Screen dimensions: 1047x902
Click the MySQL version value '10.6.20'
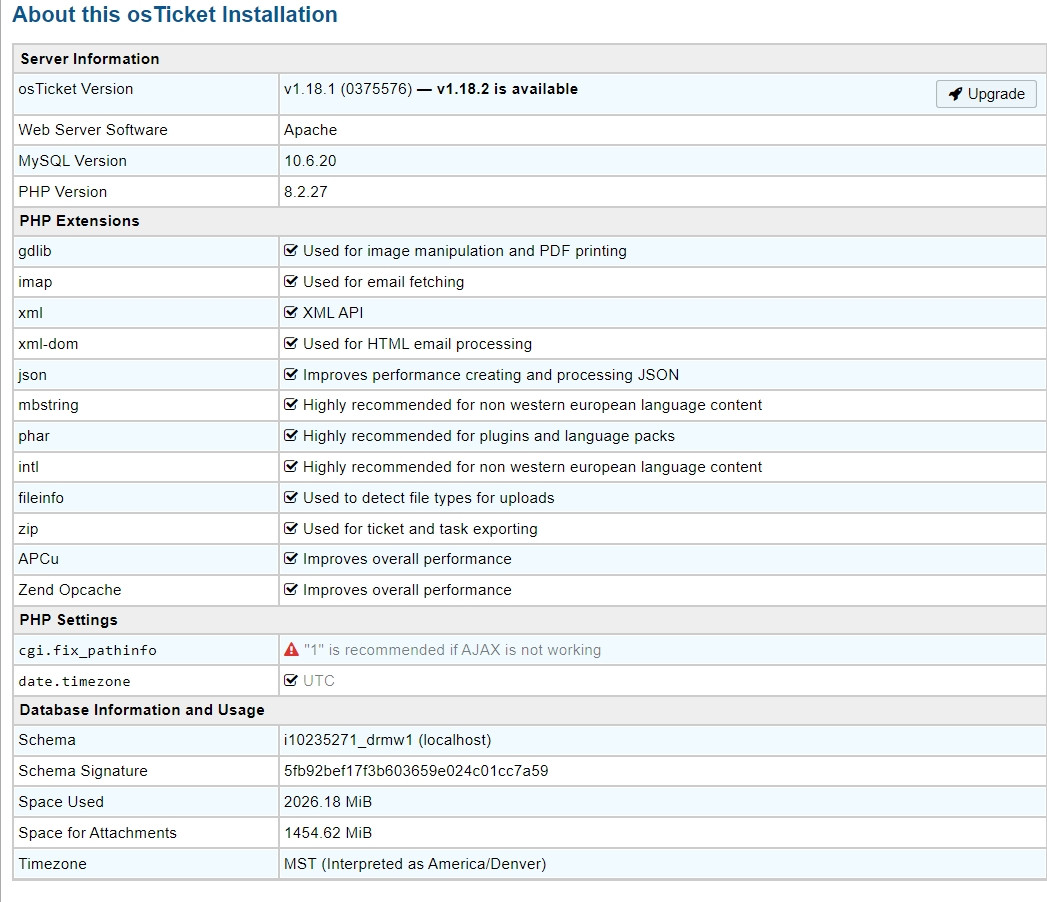(310, 161)
